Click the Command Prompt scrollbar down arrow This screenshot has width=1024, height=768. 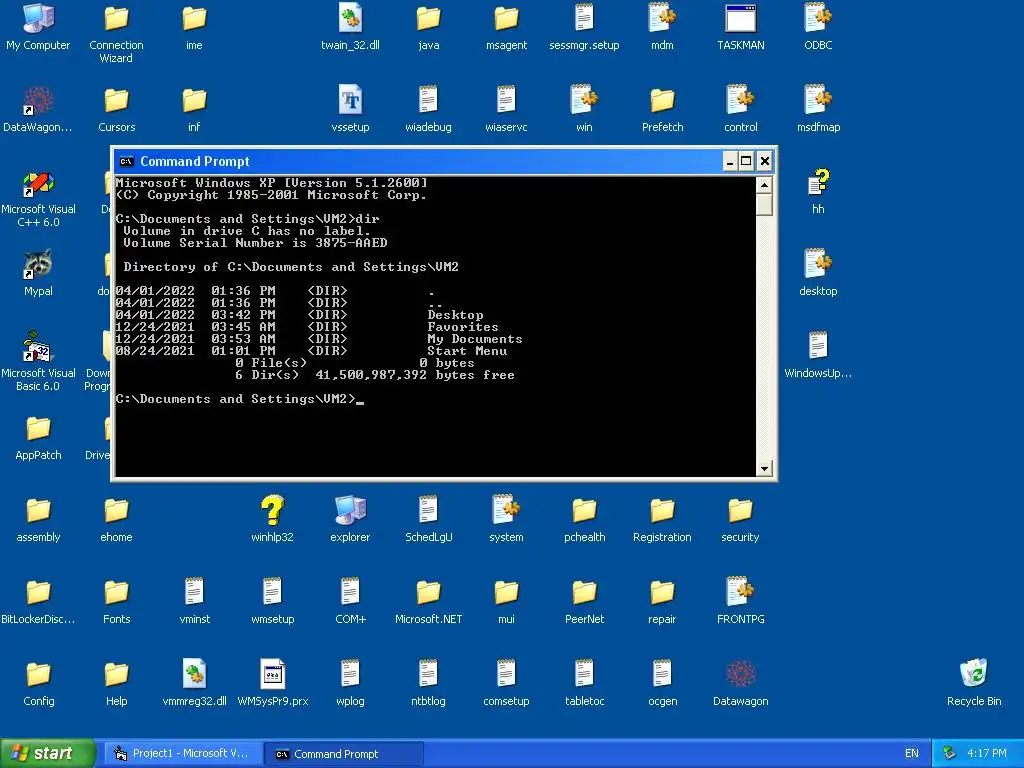(x=764, y=468)
